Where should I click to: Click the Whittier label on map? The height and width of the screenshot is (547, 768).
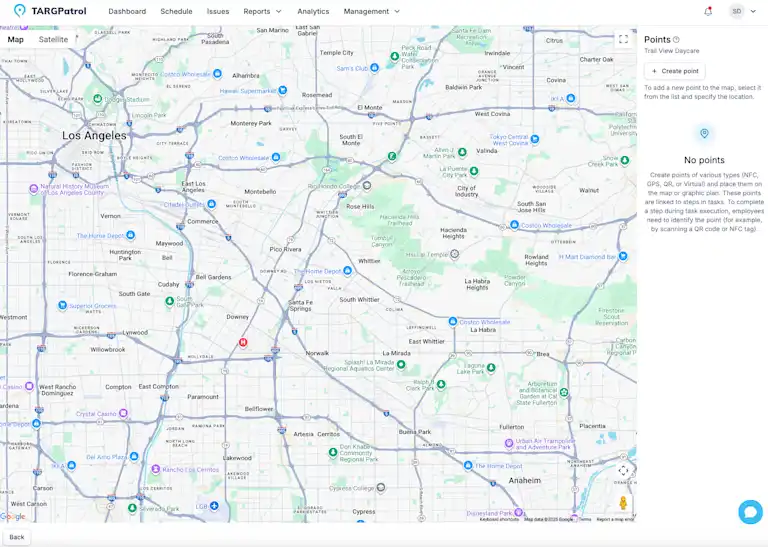coord(369,261)
